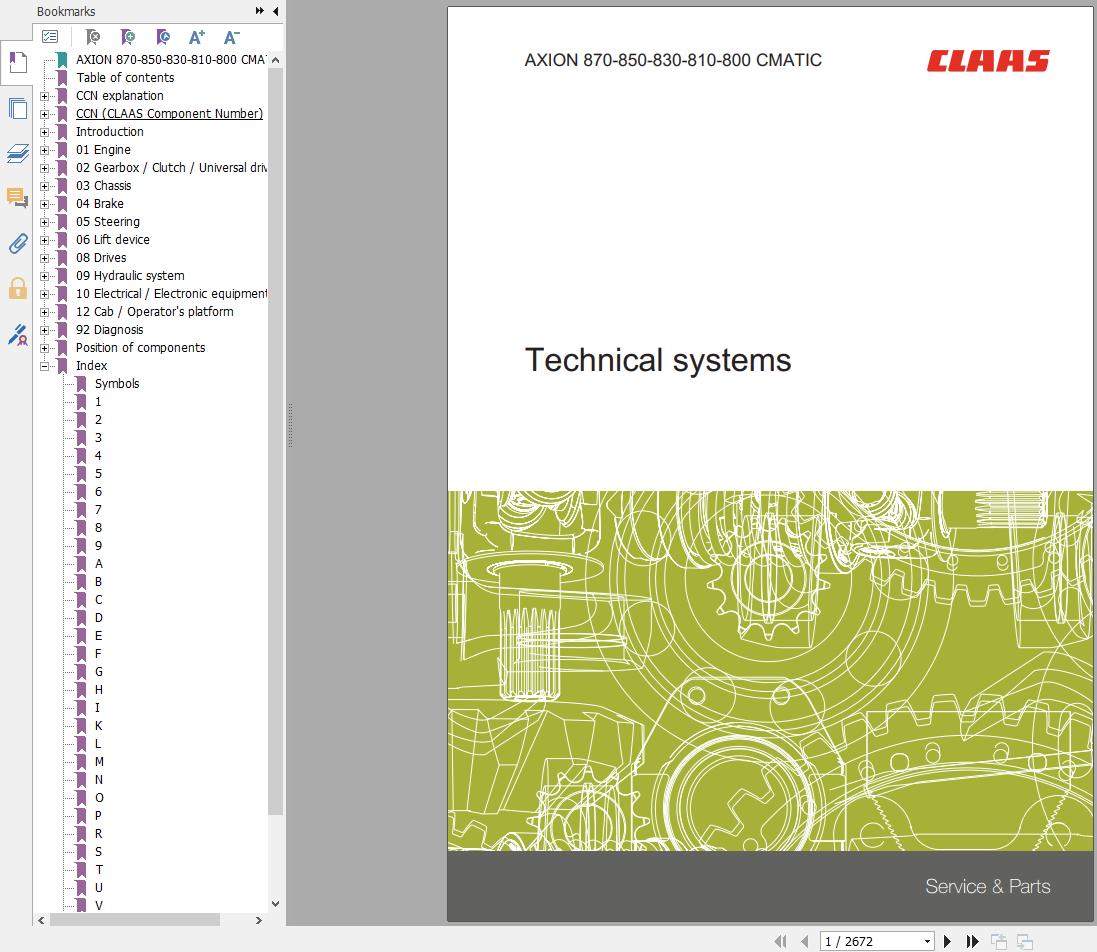
Task: Open the Comments panel icon
Action: [17, 198]
